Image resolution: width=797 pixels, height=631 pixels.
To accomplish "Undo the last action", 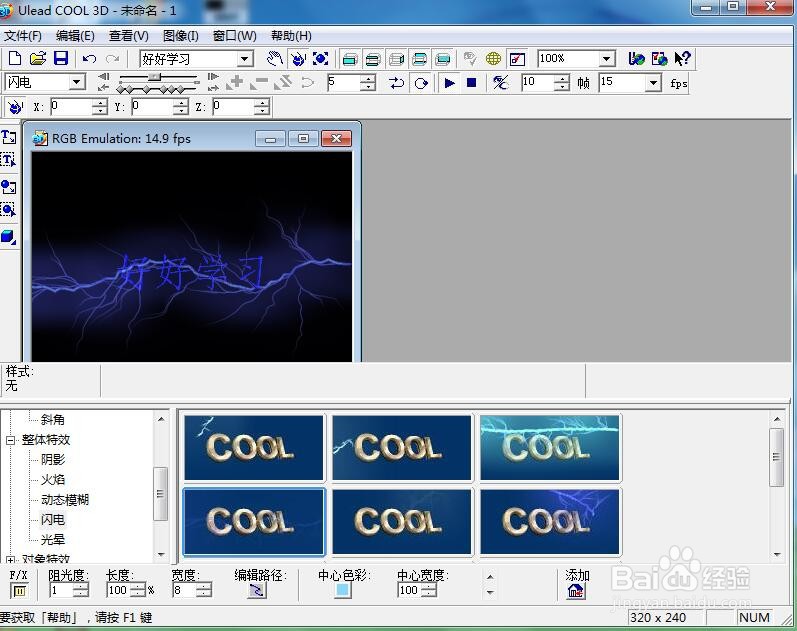I will [x=89, y=59].
